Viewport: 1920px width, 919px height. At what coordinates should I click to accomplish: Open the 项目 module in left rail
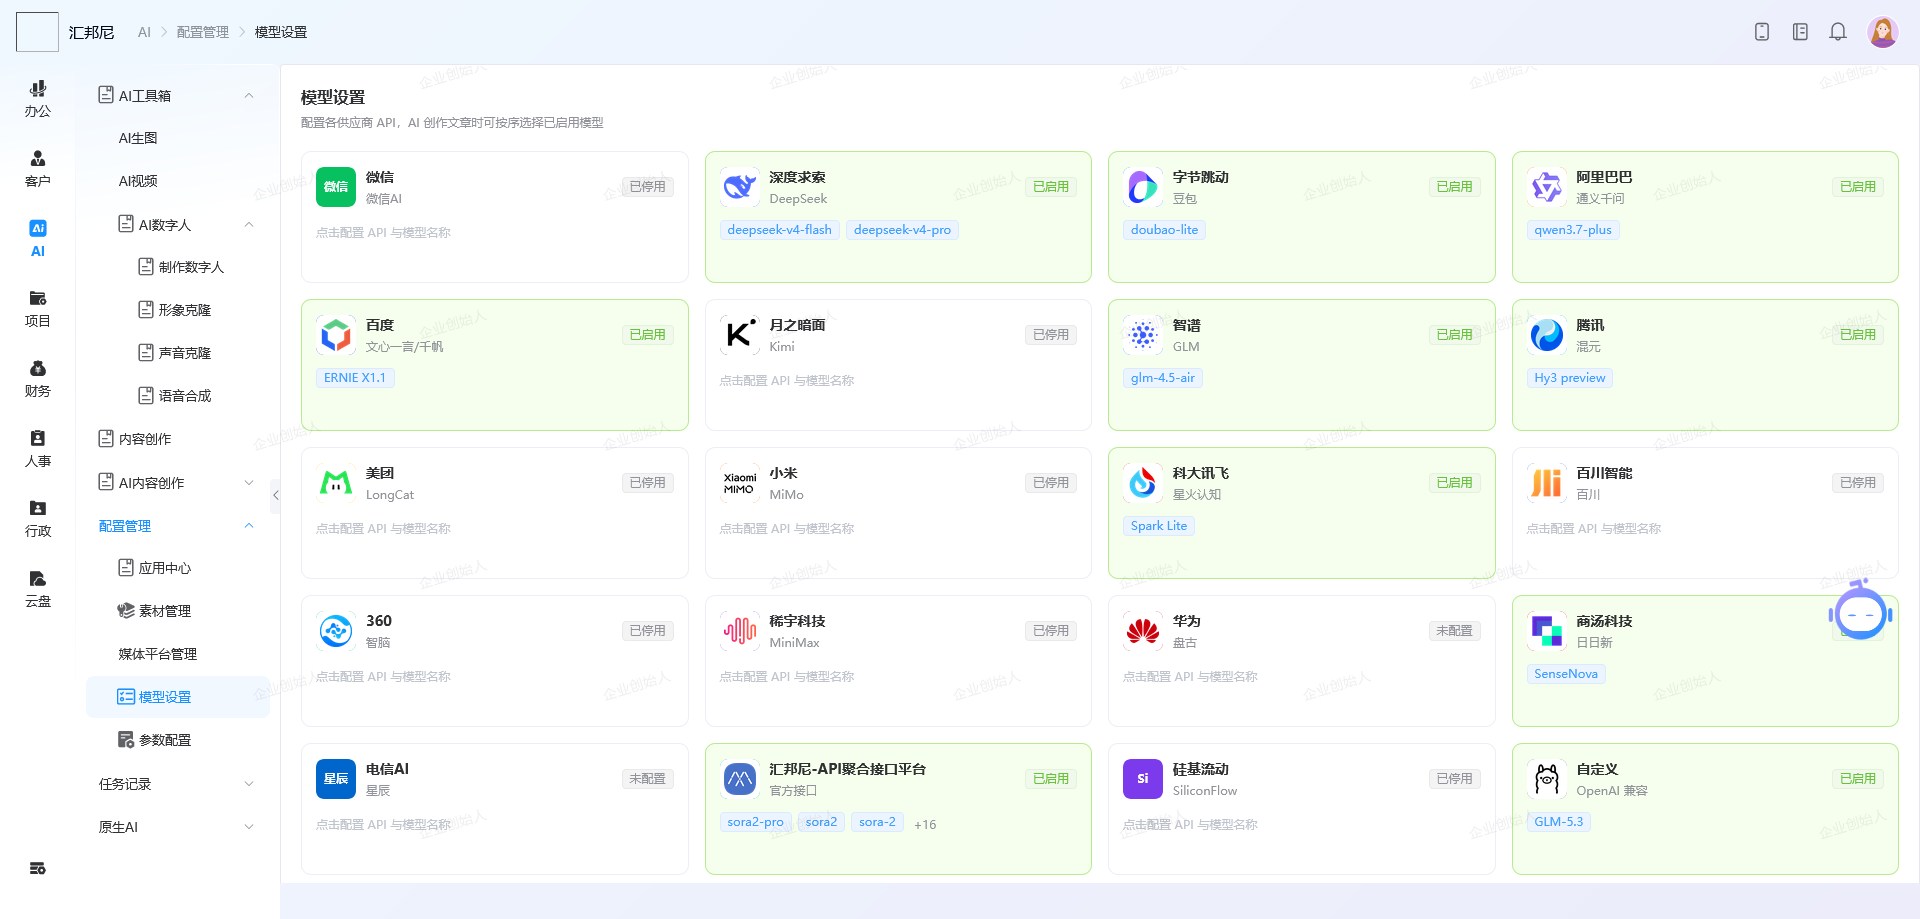coord(38,309)
